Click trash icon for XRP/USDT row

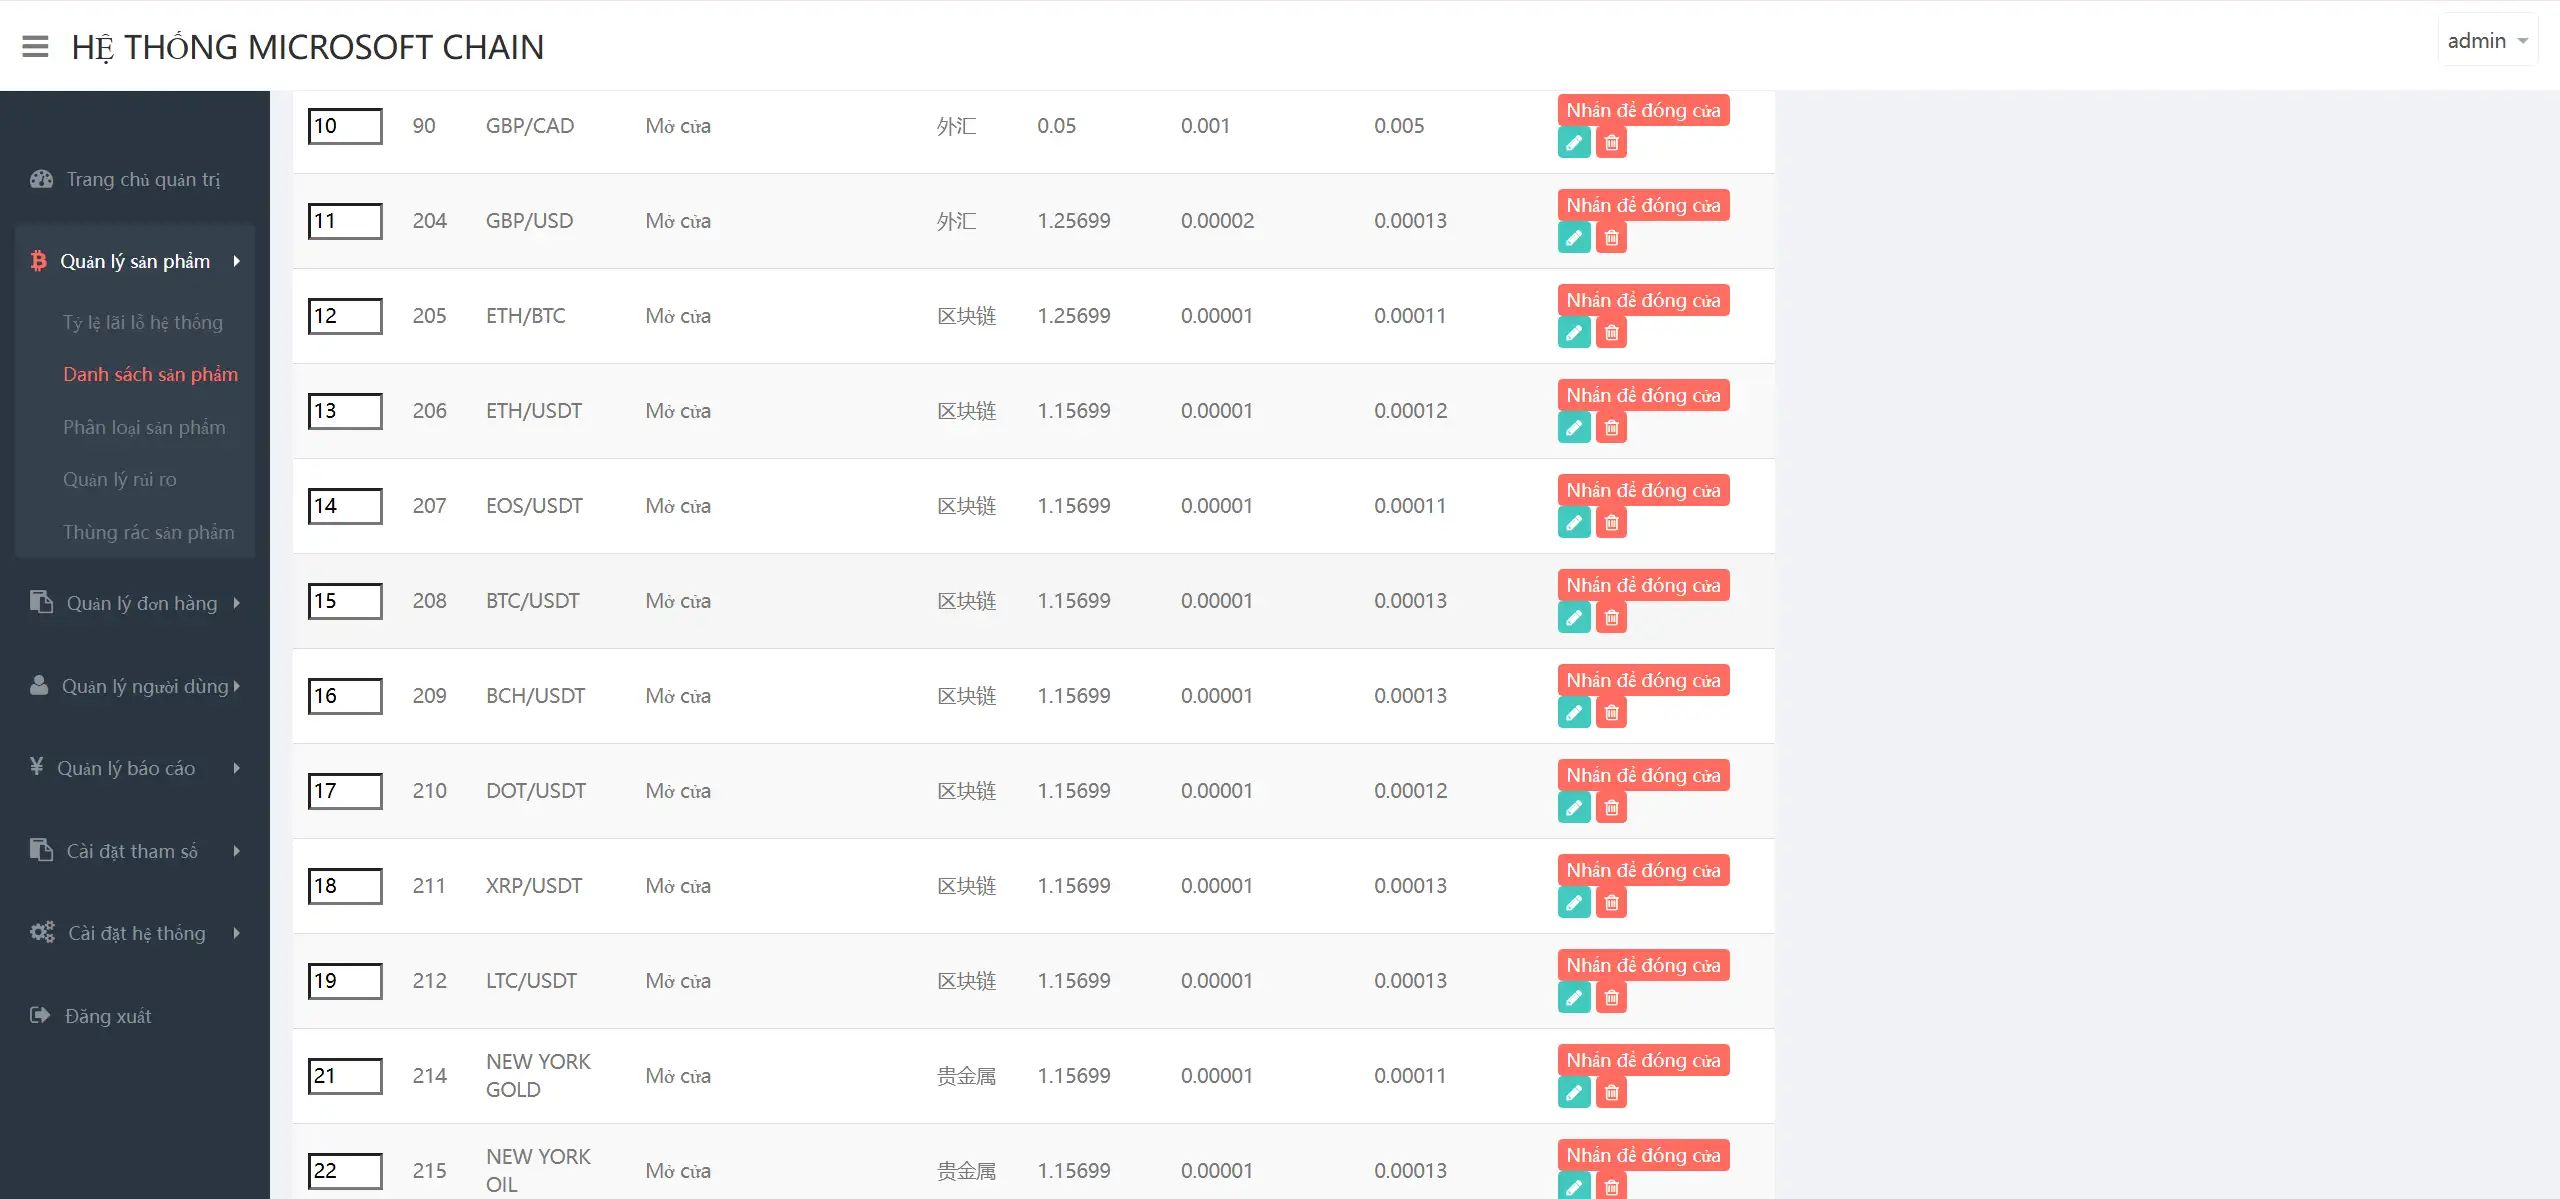(1611, 903)
